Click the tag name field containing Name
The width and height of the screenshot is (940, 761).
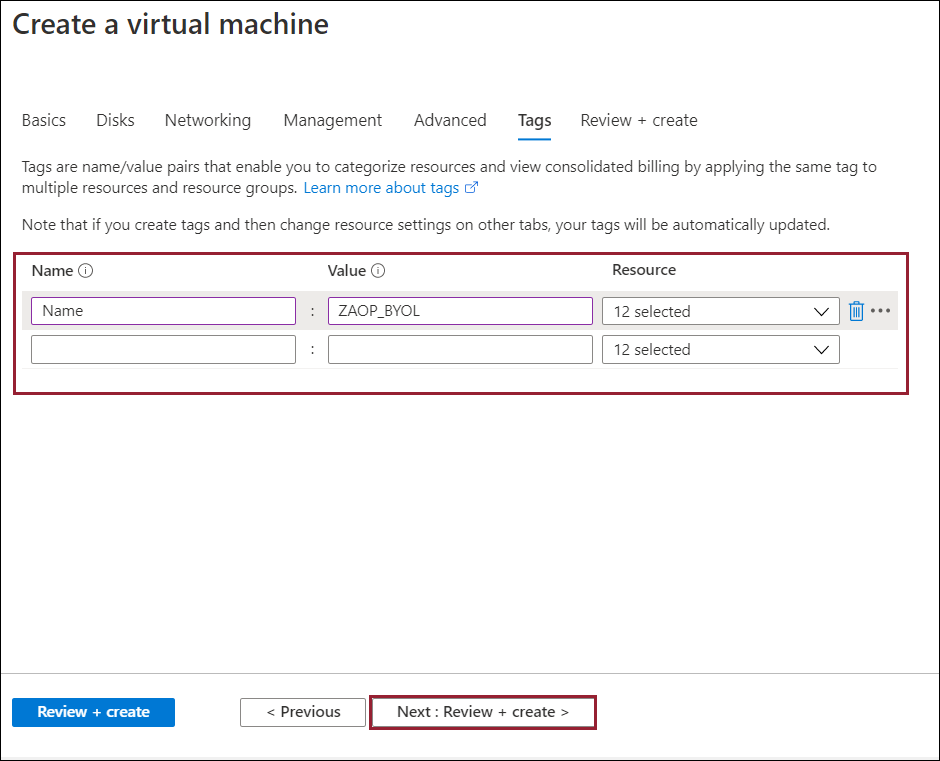pyautogui.click(x=163, y=311)
